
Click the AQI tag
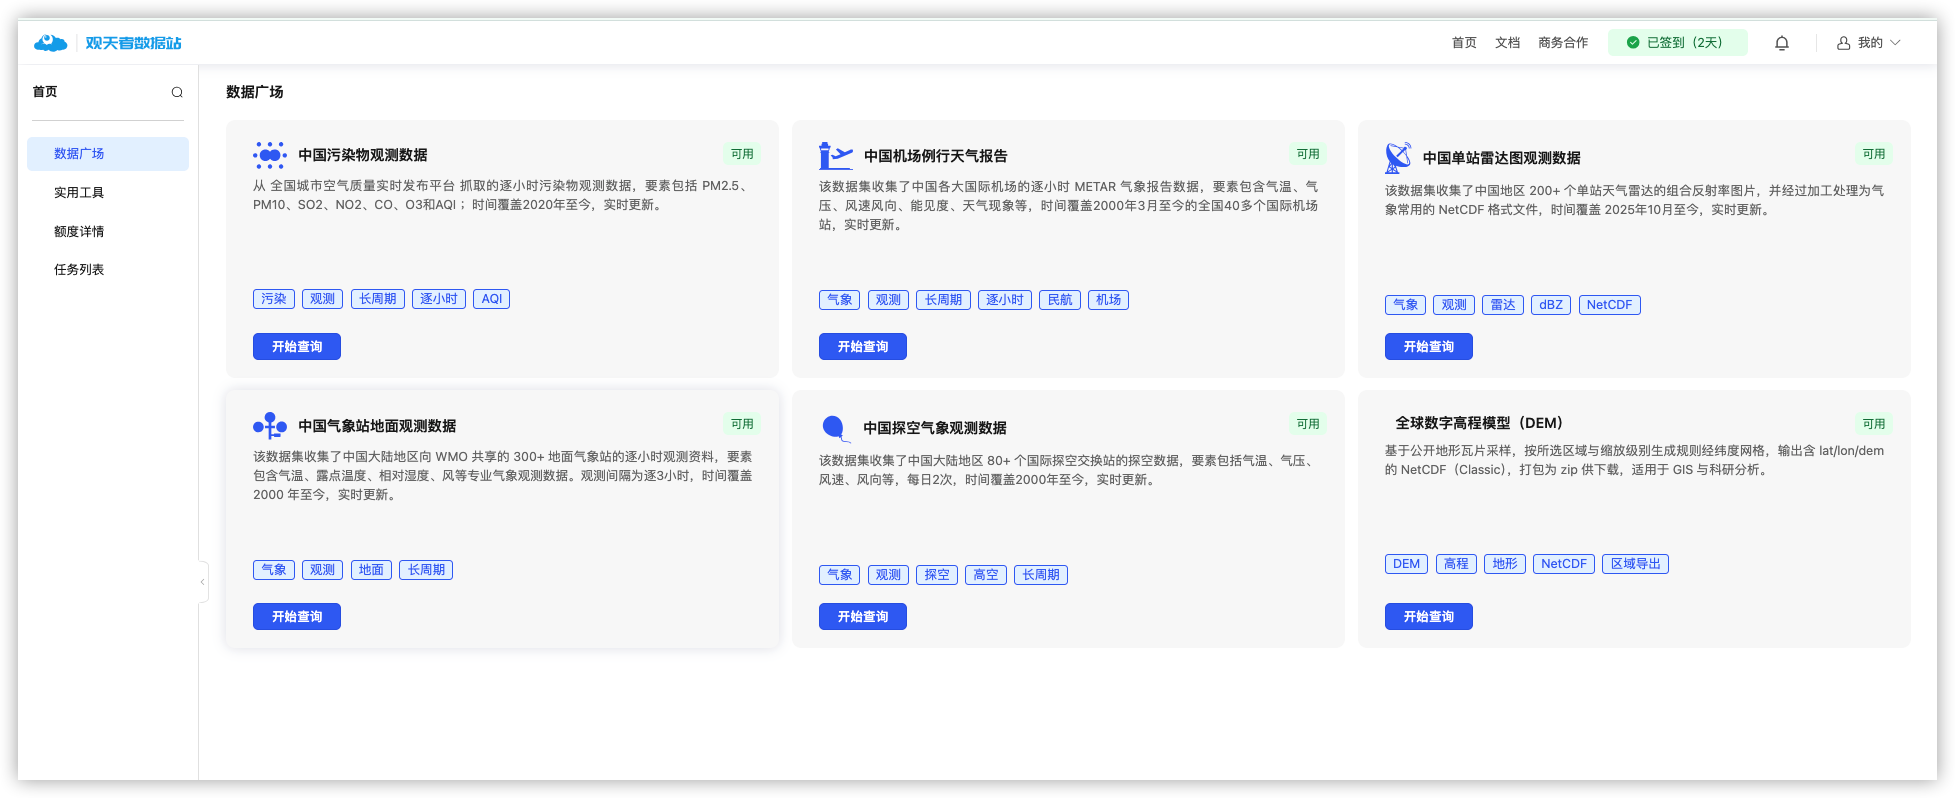click(492, 299)
